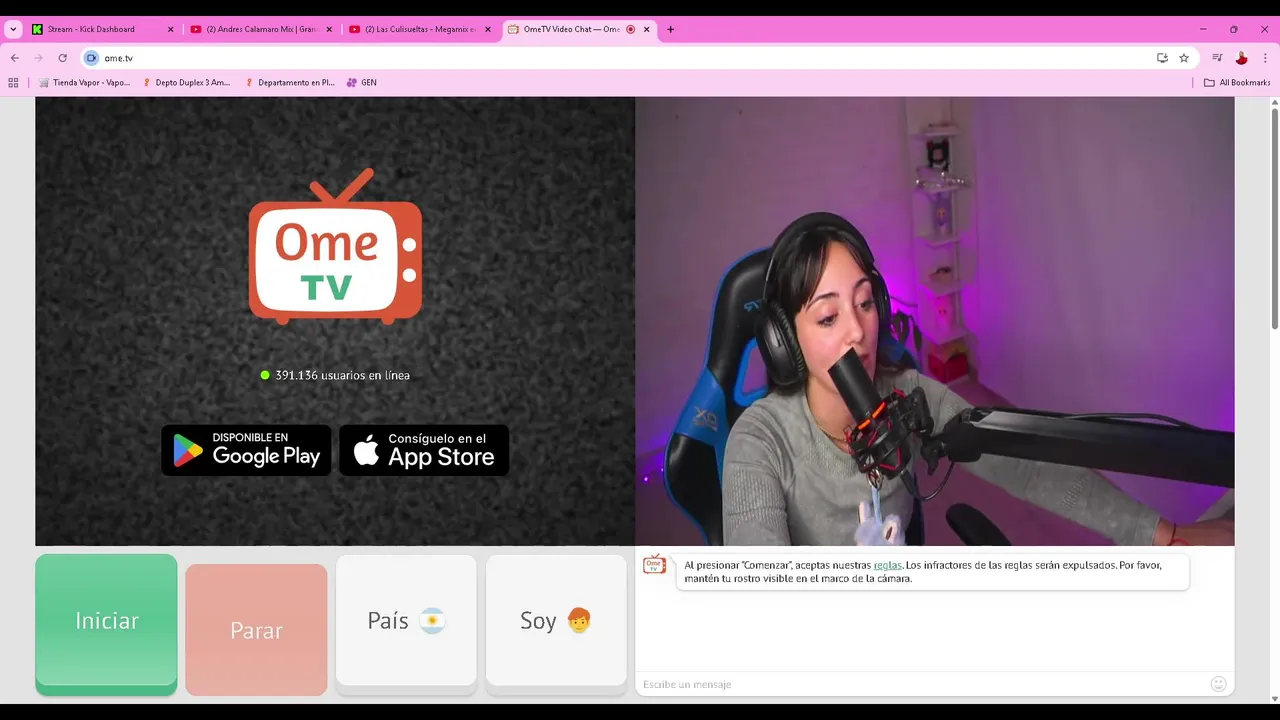Focus the Escribe un mensaje field

pyautogui.click(x=920, y=684)
